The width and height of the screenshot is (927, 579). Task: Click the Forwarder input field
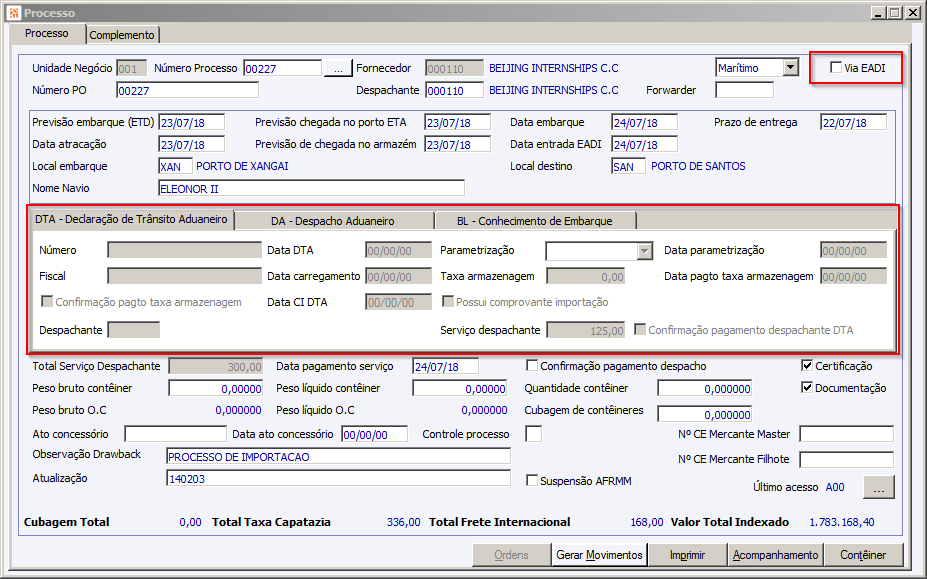(x=744, y=90)
